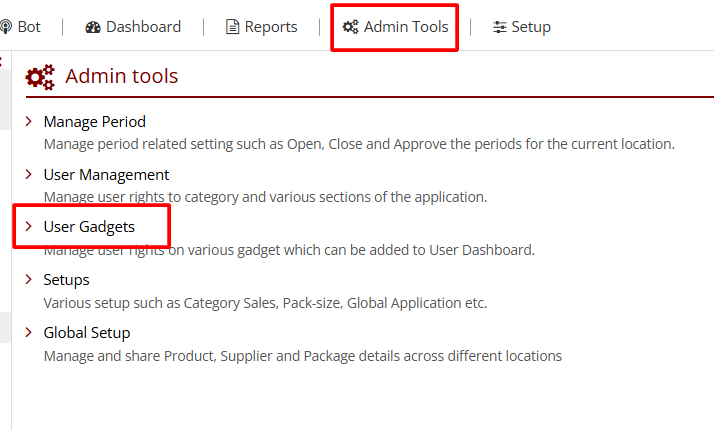Open the Dashboard menu label
Image resolution: width=714 pixels, height=430 pixels.
click(143, 27)
